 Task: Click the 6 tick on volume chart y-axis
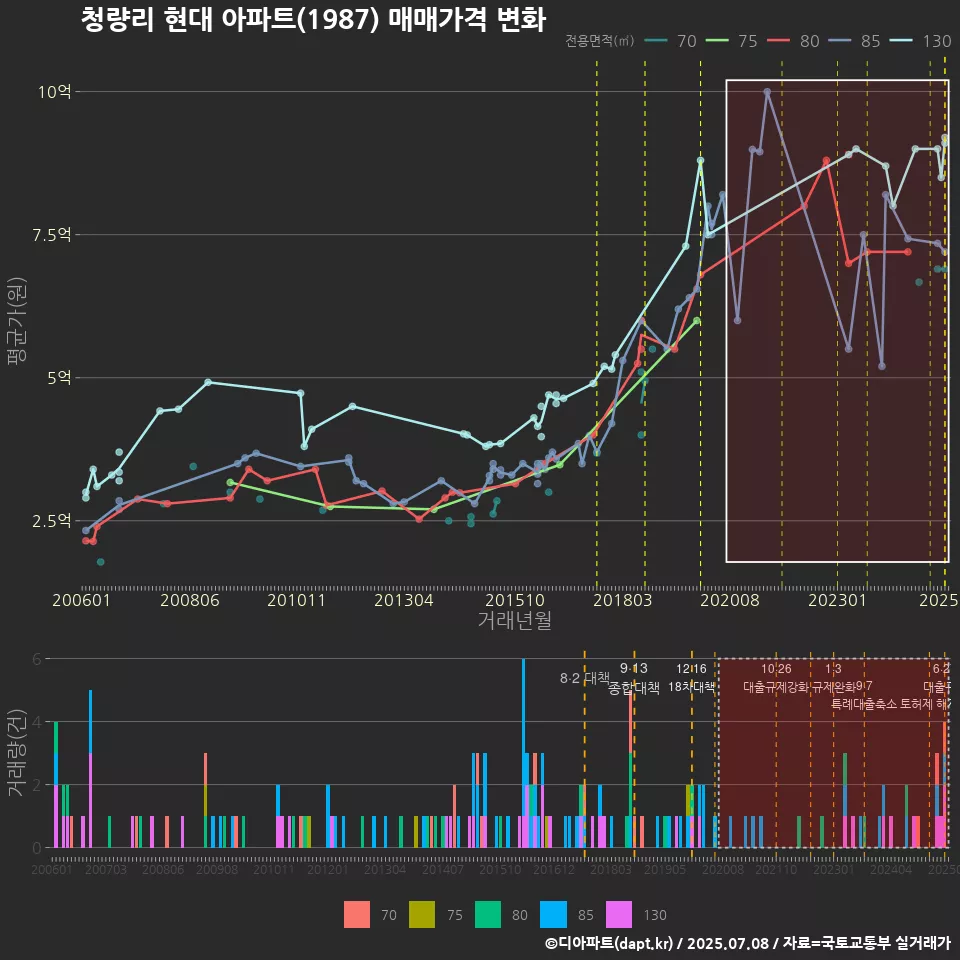click(x=37, y=659)
